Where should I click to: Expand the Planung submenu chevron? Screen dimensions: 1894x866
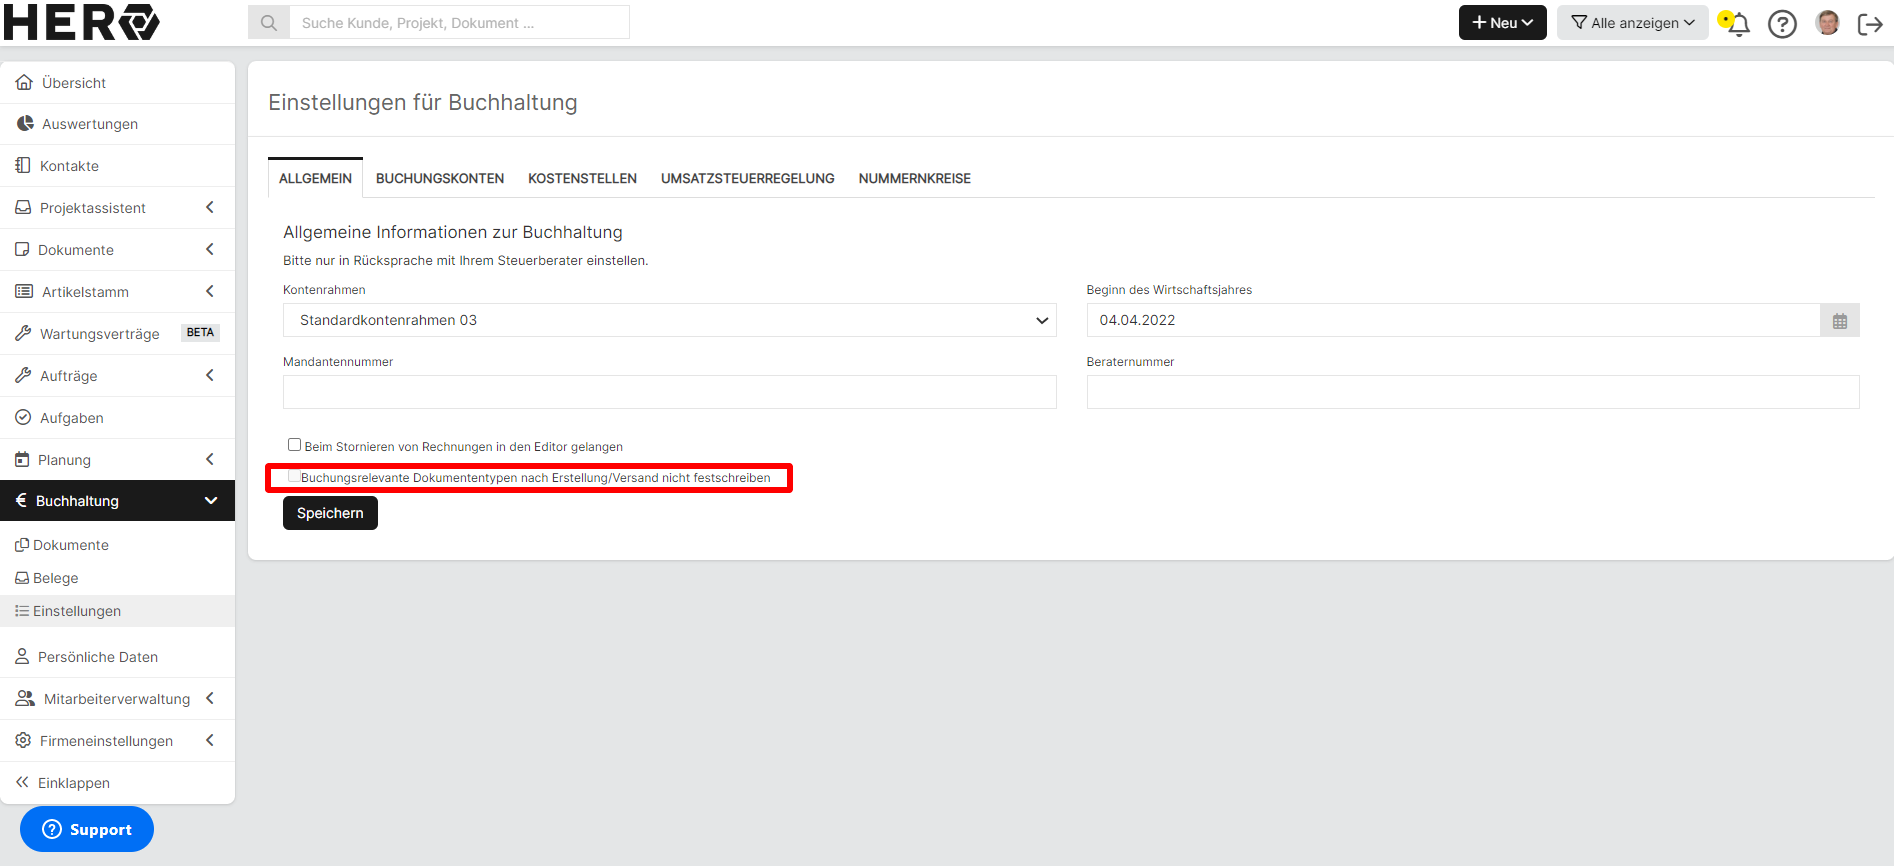[x=210, y=459]
